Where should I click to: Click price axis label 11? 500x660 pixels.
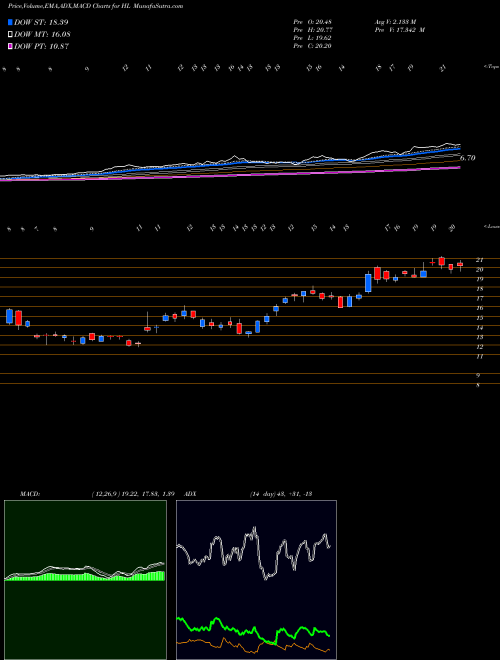tap(479, 357)
